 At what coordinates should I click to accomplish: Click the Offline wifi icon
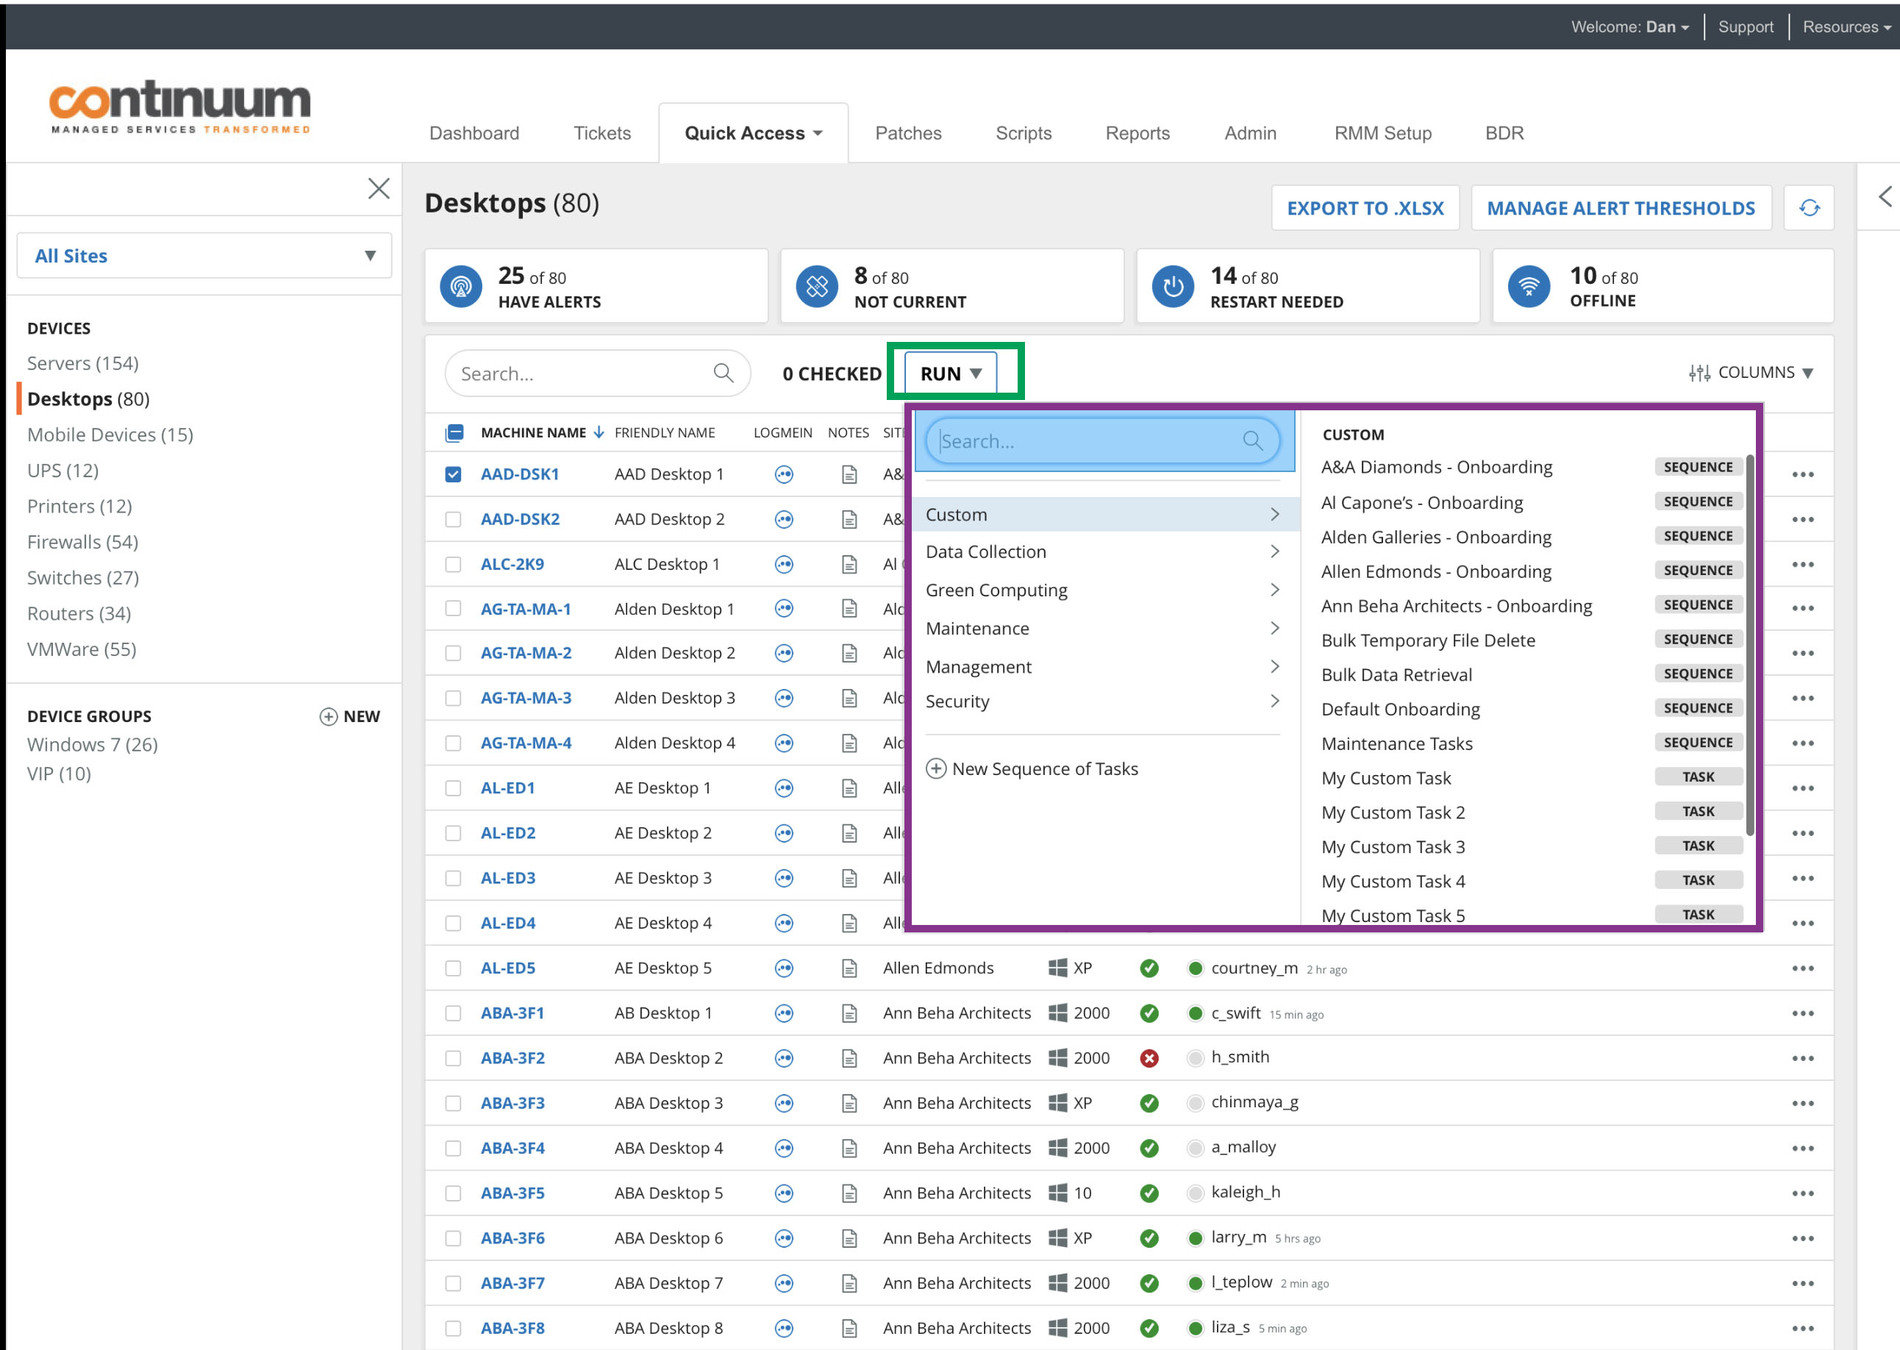click(1529, 286)
